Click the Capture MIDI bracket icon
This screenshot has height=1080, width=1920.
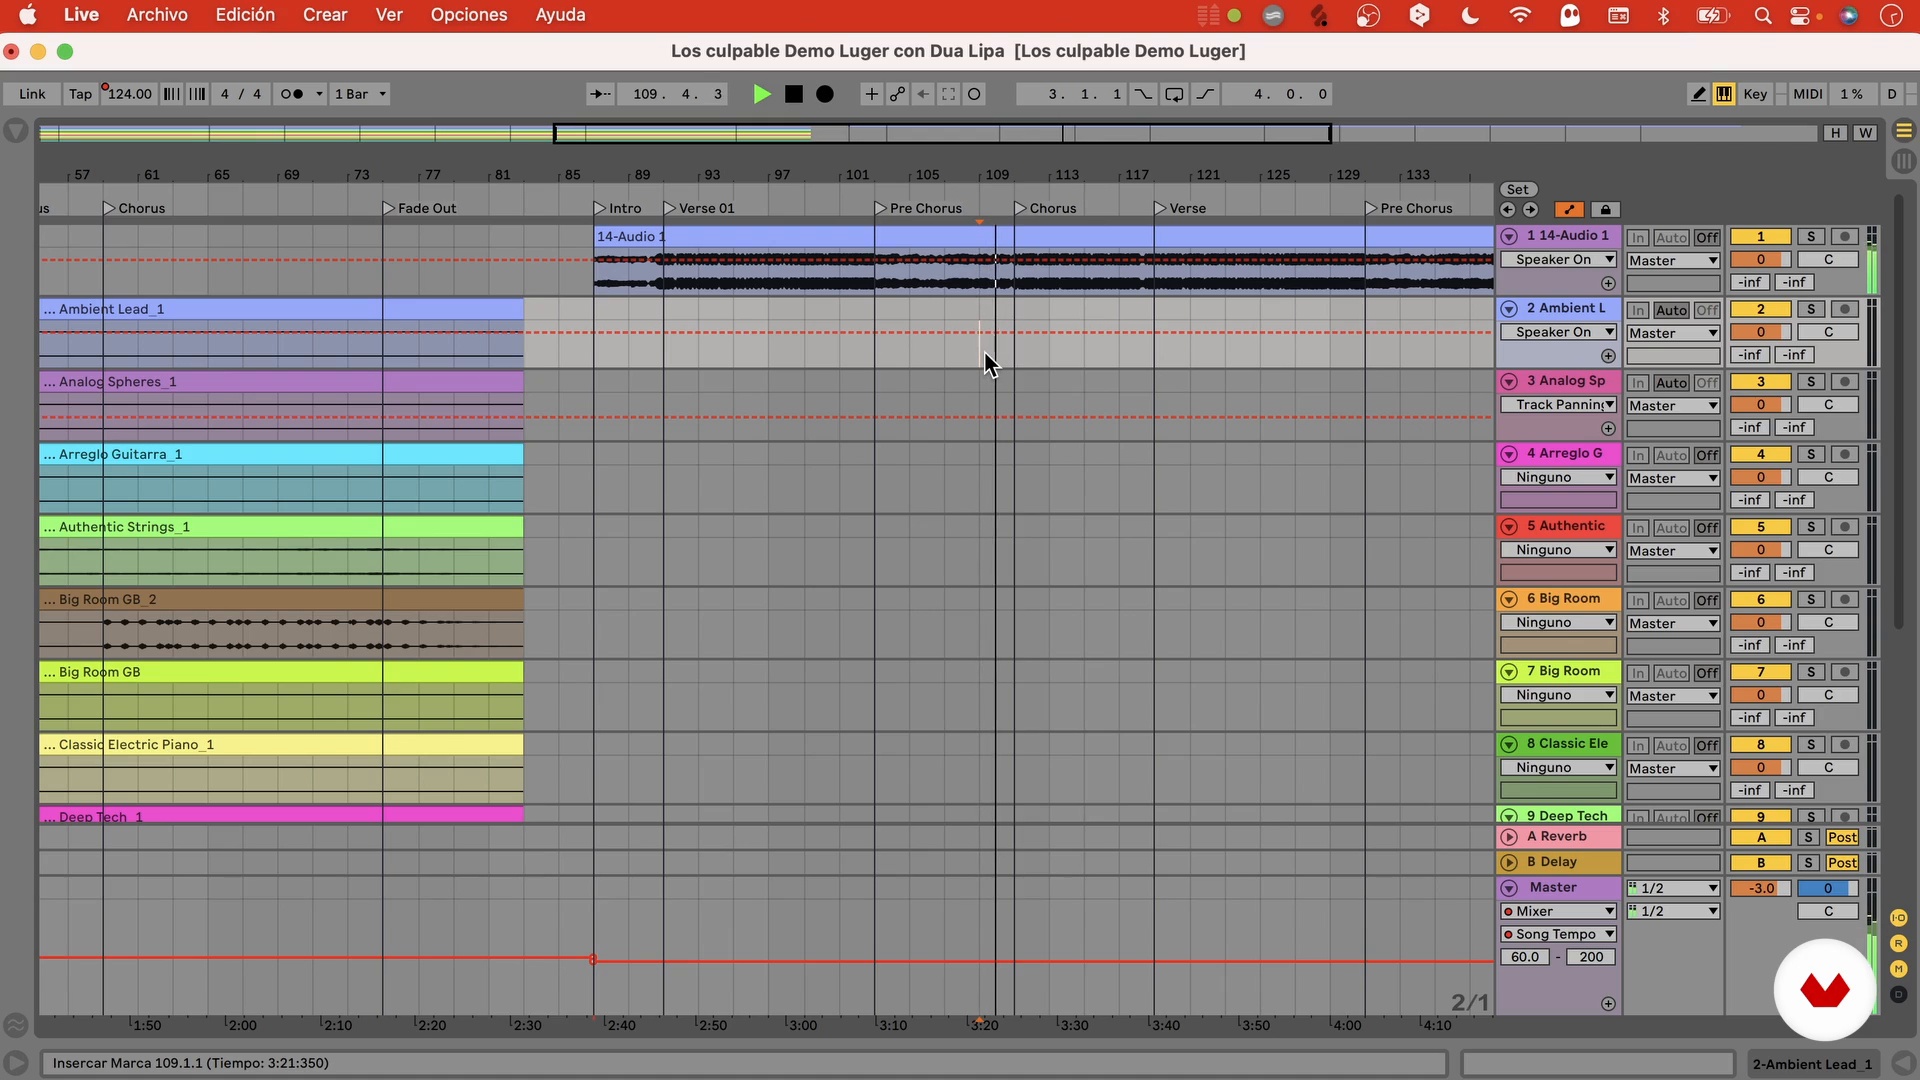point(948,94)
